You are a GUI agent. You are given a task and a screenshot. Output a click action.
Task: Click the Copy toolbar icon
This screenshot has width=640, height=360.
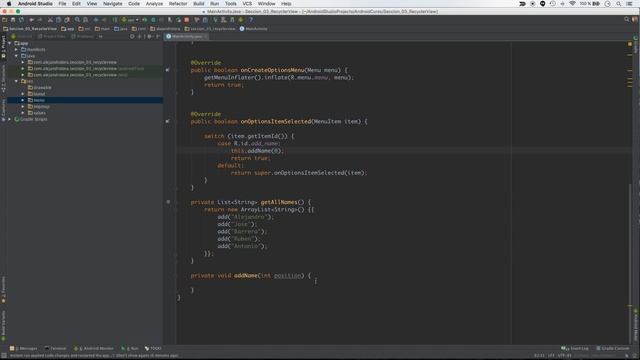[x=58, y=20]
